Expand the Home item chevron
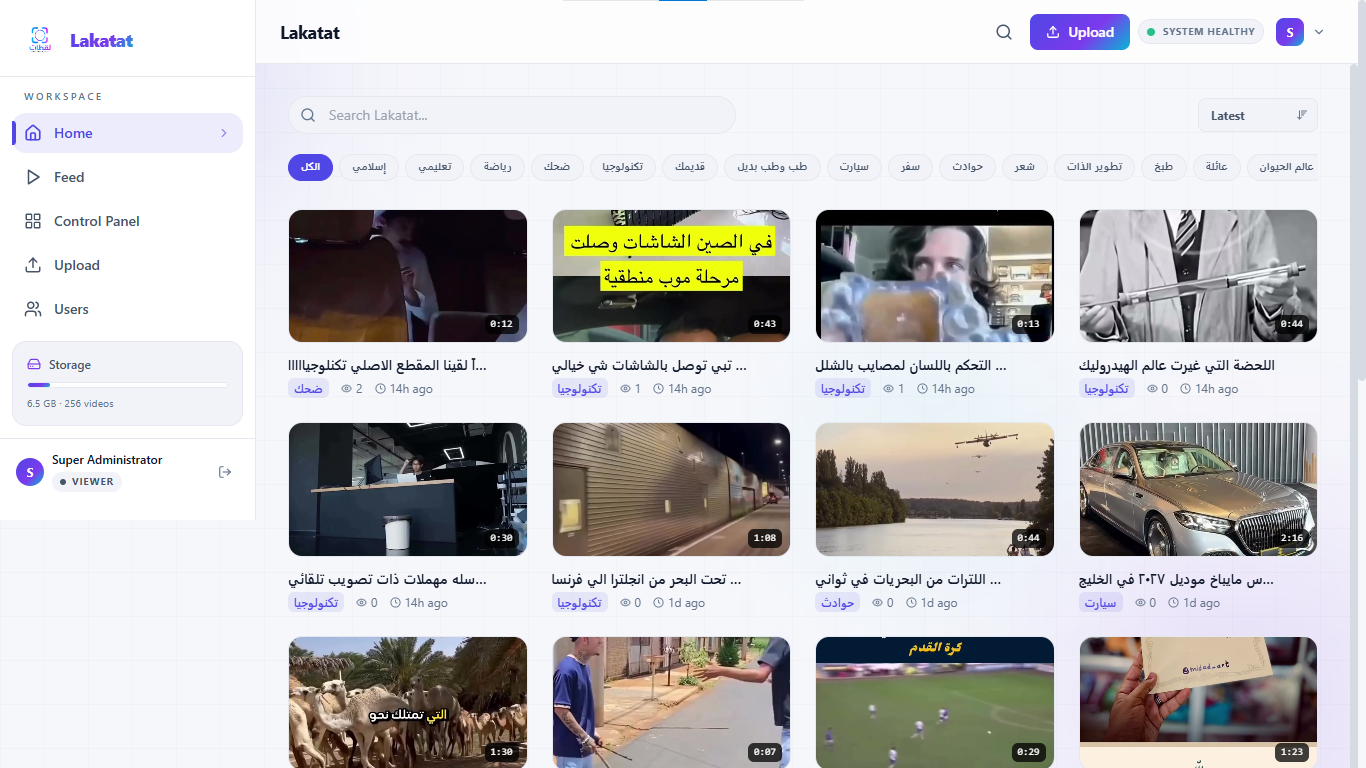The height and width of the screenshot is (768, 1366). 224,133
